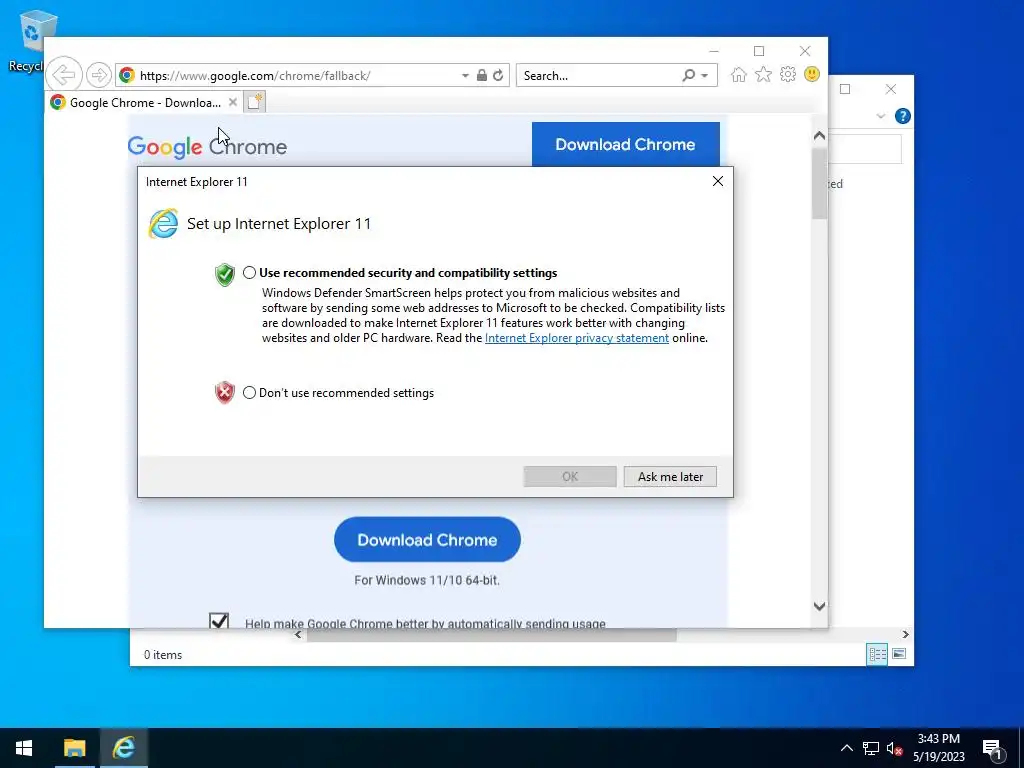This screenshot has height=768, width=1024.
Task: Click the horizontal scrollbar left arrow
Action: [x=298, y=634]
